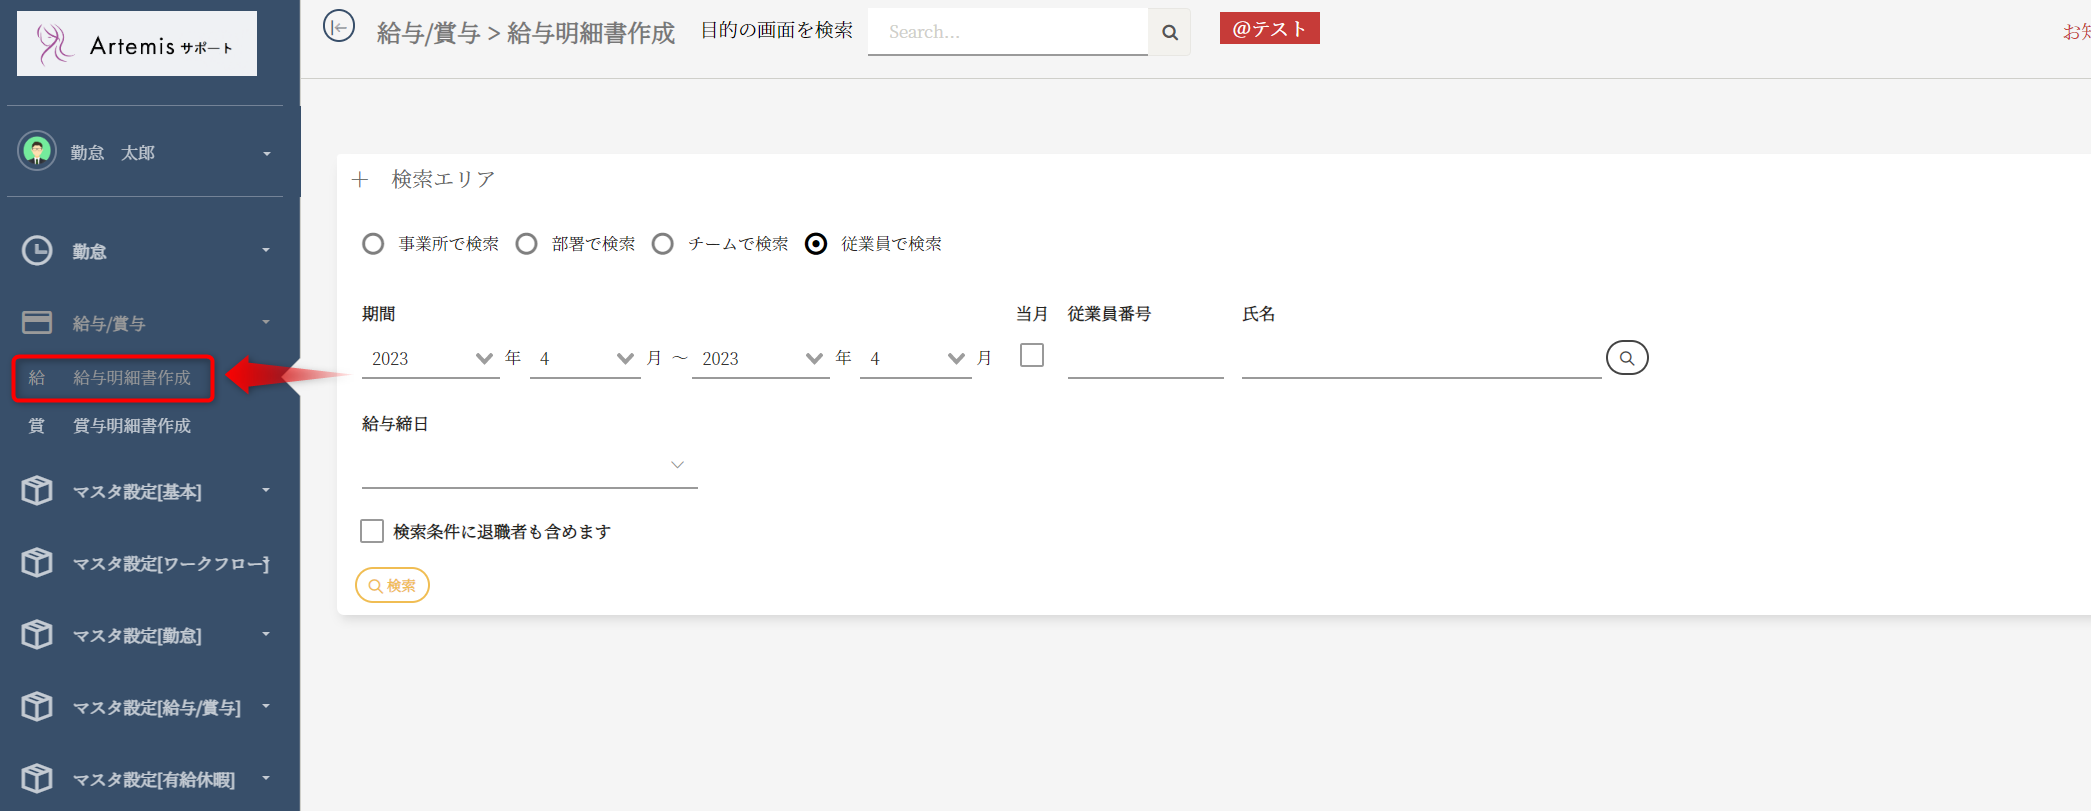Click the plus icon beside 検索エリア
The image size is (2091, 811).
(360, 180)
